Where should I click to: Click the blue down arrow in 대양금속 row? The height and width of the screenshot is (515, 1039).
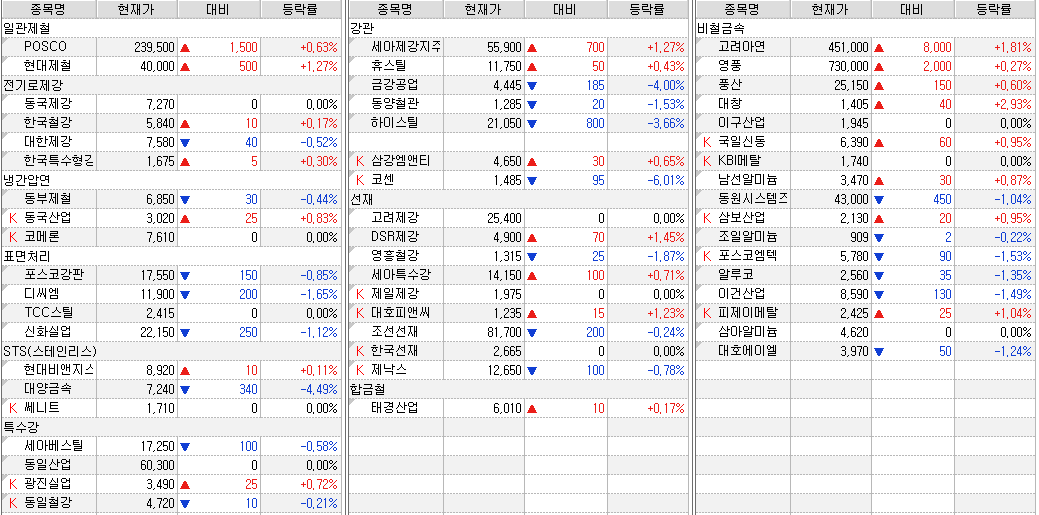point(185,389)
